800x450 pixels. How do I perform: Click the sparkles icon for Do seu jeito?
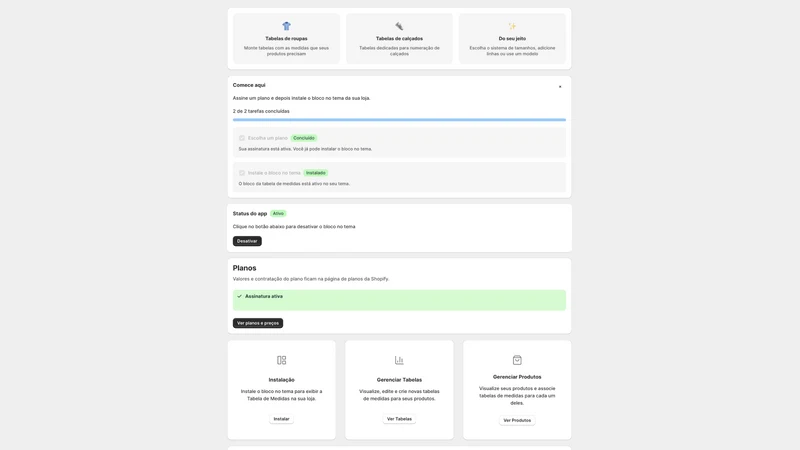pyautogui.click(x=512, y=26)
